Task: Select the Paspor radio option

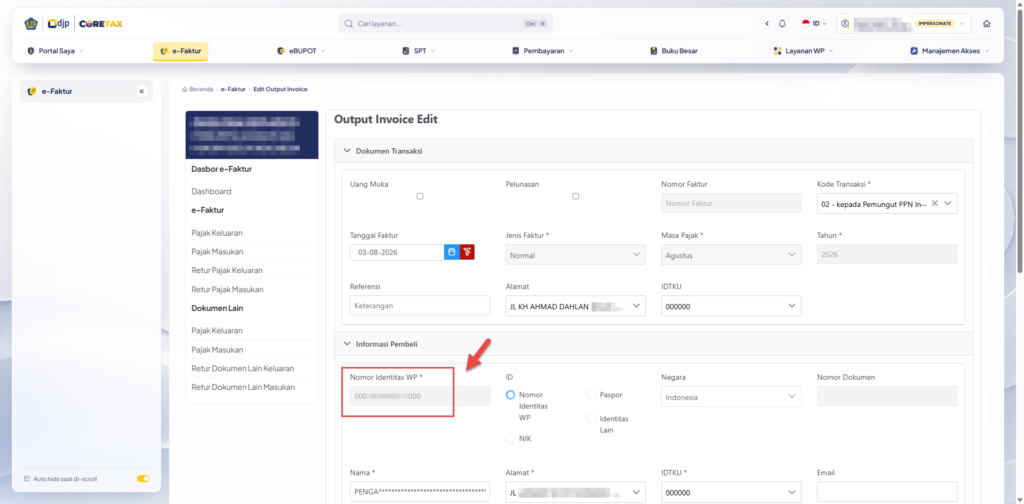Action: point(592,395)
